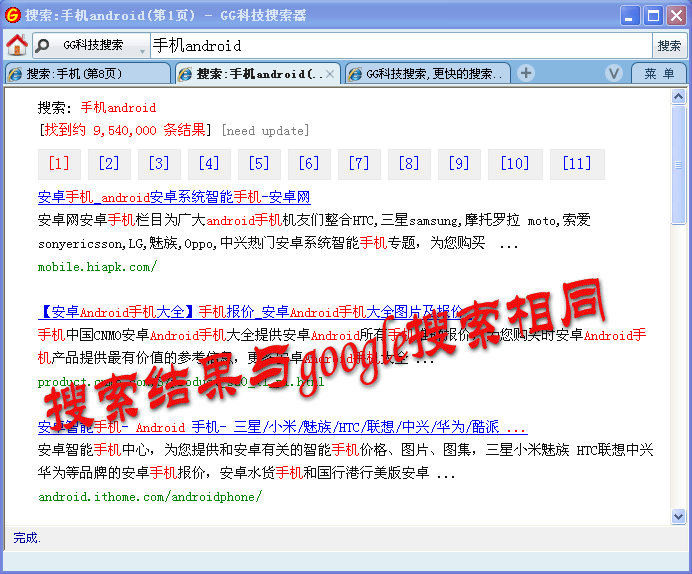
Task: Click the address field containing 手机android
Action: (400, 46)
